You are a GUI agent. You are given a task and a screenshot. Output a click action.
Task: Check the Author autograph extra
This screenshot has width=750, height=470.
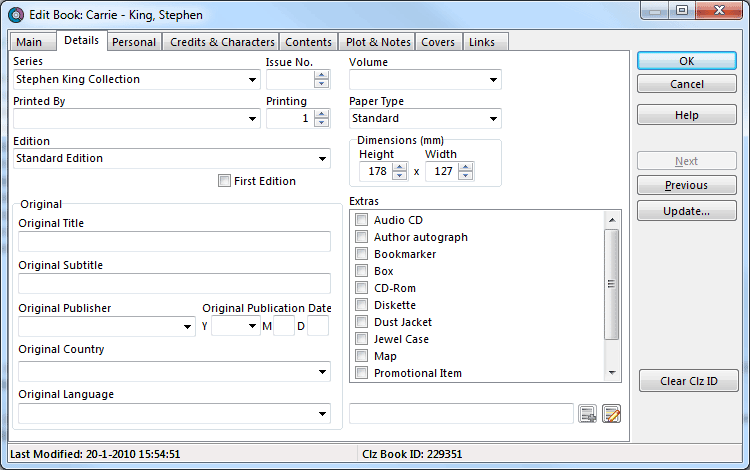(362, 237)
